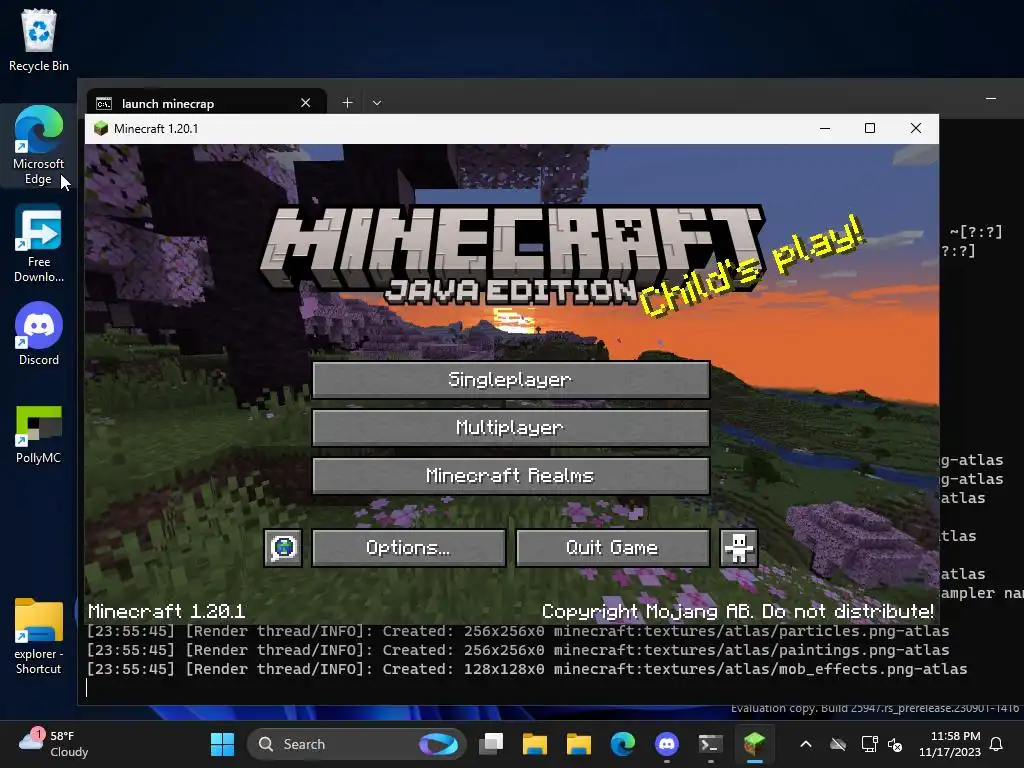This screenshot has width=1024, height=768.
Task: Close the launch minecrap terminal tab
Action: pos(305,103)
